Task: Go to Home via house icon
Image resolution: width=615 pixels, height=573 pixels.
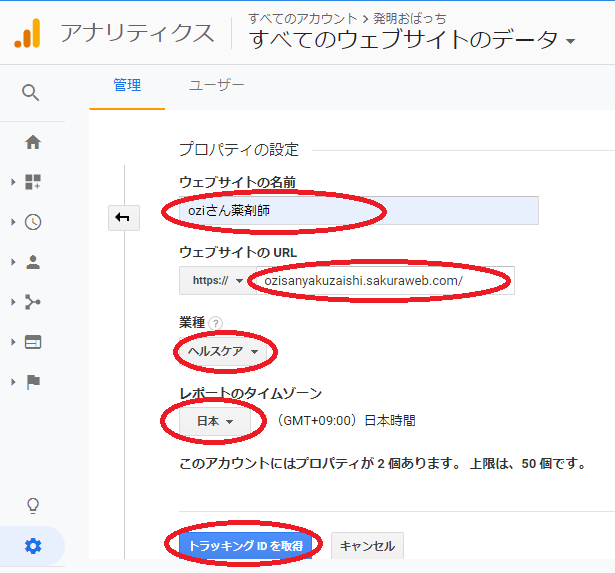Action: point(33,142)
